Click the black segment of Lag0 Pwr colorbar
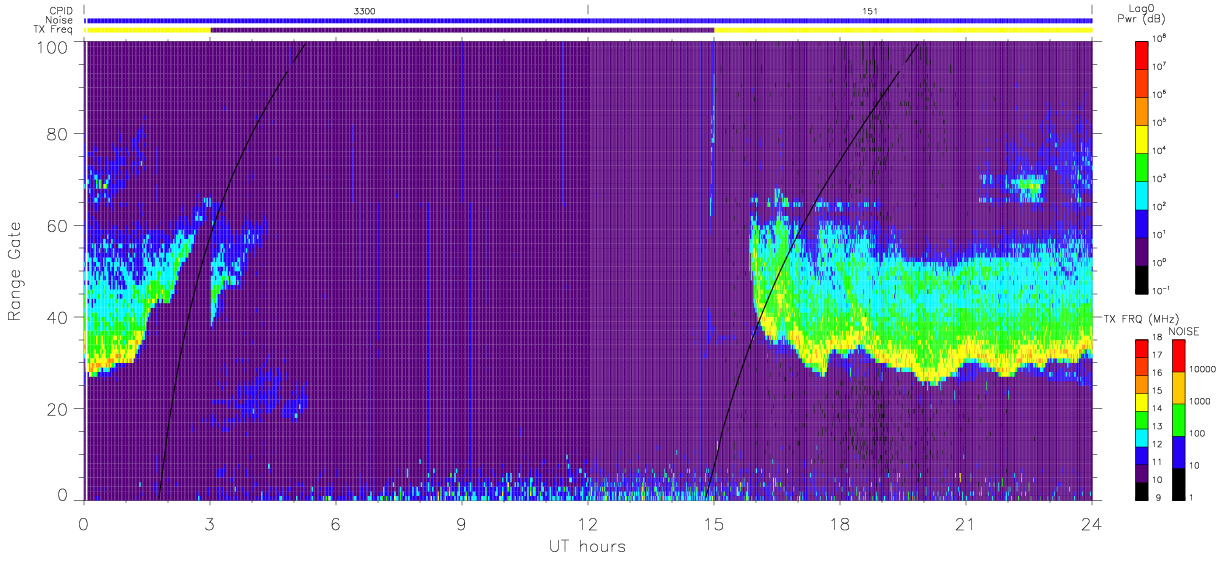Viewport: 1228px width, 567px height. 1142,279
